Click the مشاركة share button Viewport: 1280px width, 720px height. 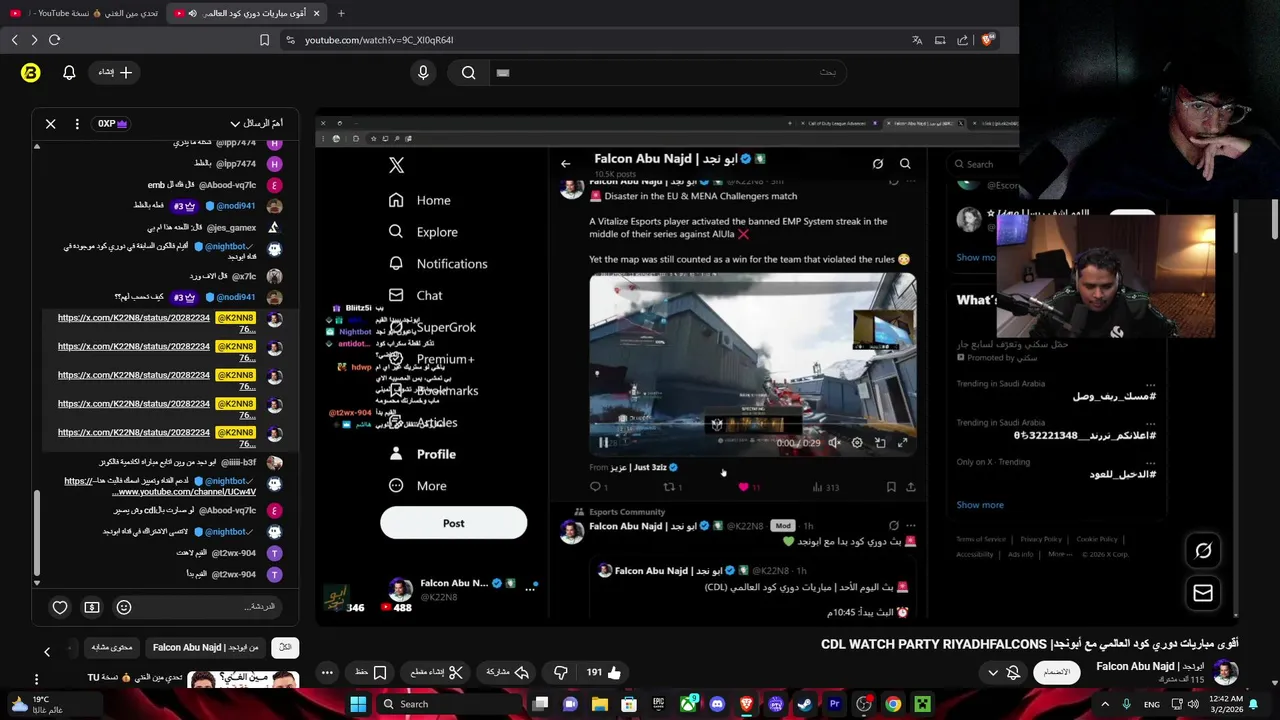[x=507, y=673]
